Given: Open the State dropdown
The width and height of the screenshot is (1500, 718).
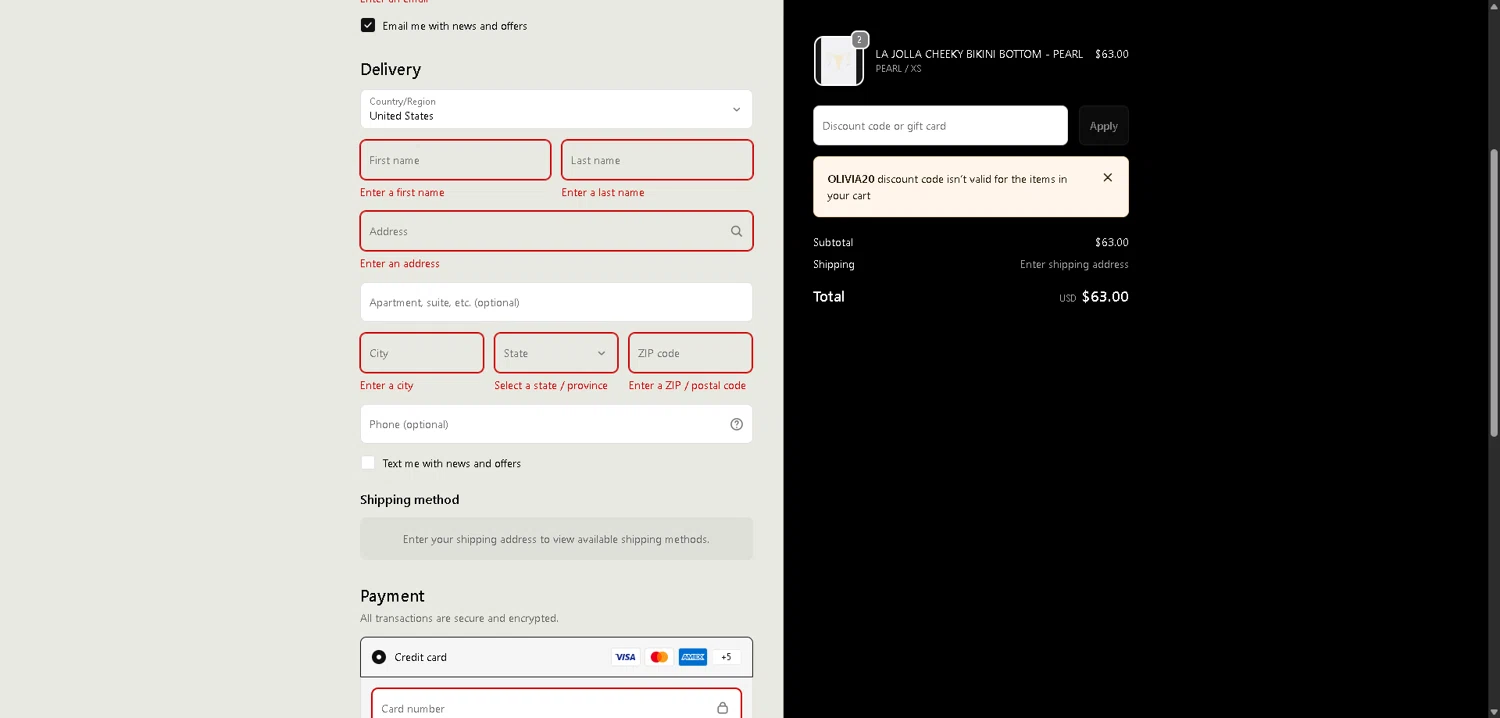Looking at the screenshot, I should pos(556,353).
